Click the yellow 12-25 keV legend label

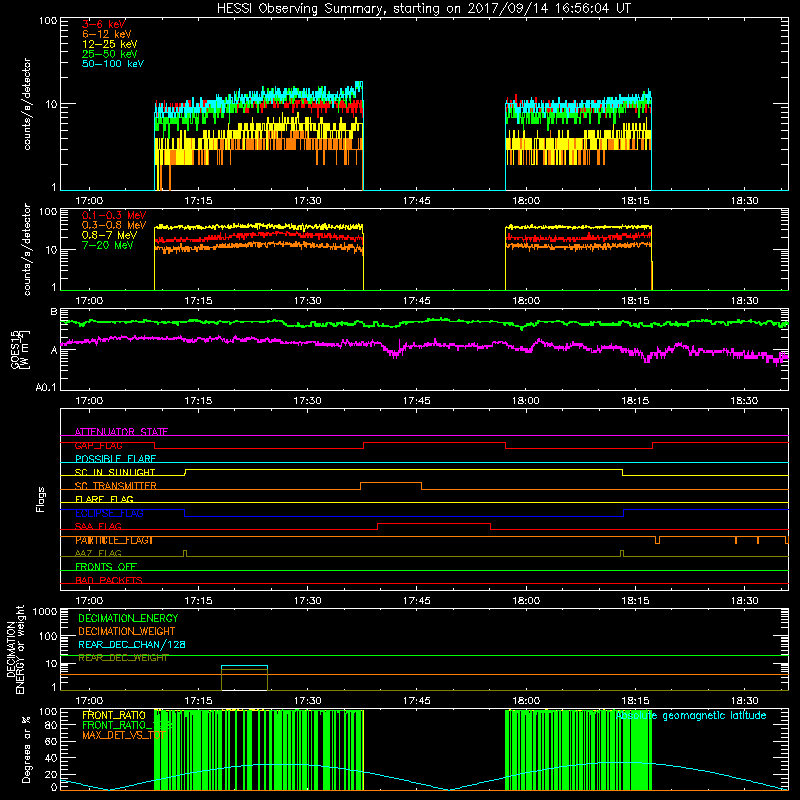pos(110,44)
